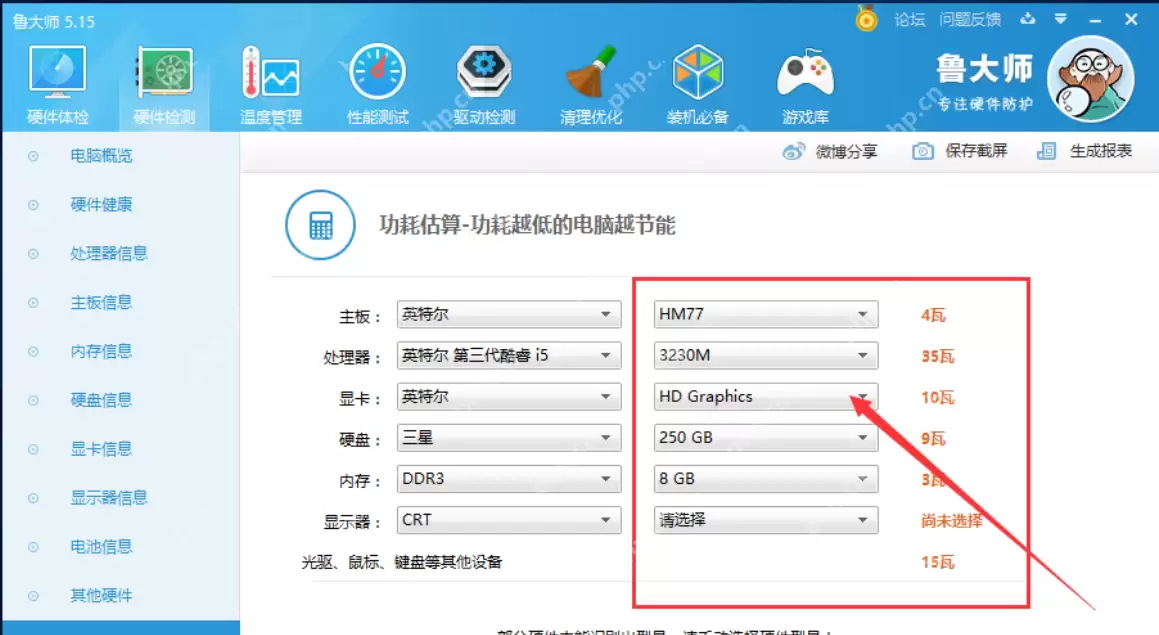Launch the 性能测试 performance test
The height and width of the screenshot is (635, 1159).
[x=375, y=80]
